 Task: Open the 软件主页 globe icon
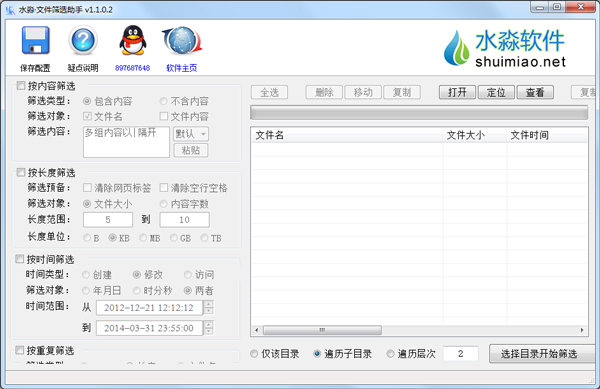pos(181,40)
